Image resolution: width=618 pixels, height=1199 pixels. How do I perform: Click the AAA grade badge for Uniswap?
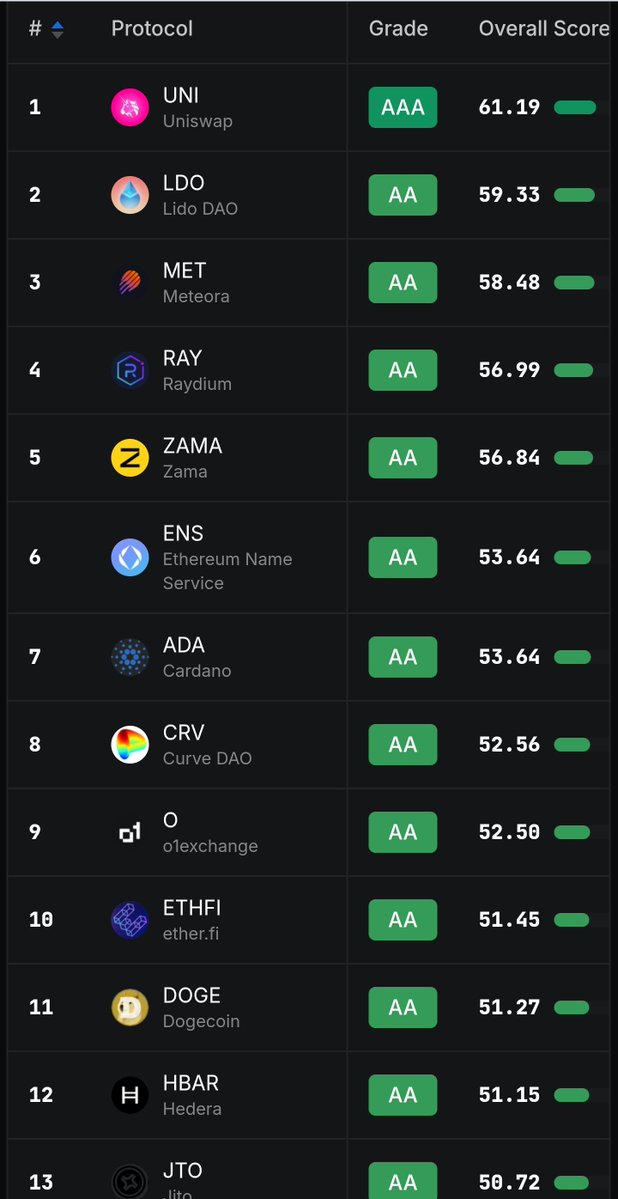[403, 107]
